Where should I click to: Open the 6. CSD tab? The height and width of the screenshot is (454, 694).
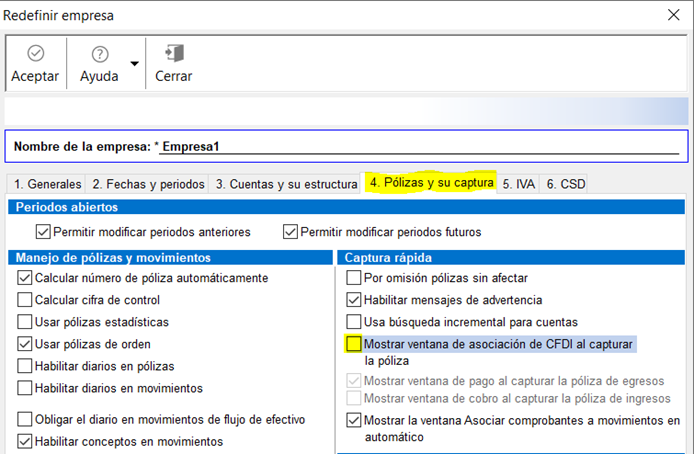566,184
